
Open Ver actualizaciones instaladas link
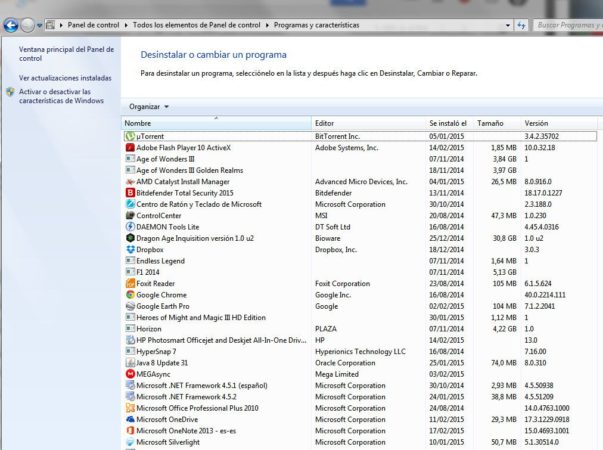(x=65, y=78)
